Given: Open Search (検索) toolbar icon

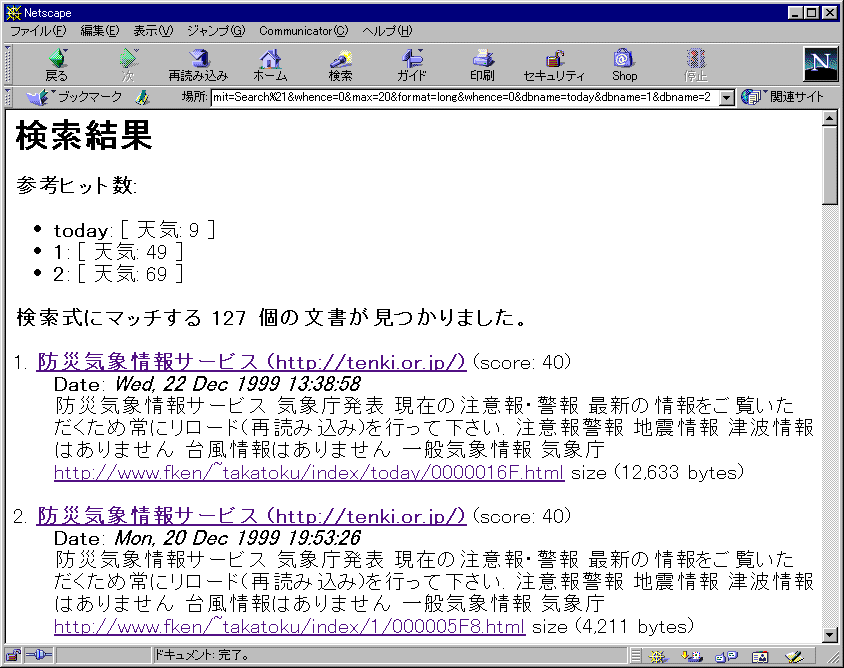Looking at the screenshot, I should [x=340, y=65].
